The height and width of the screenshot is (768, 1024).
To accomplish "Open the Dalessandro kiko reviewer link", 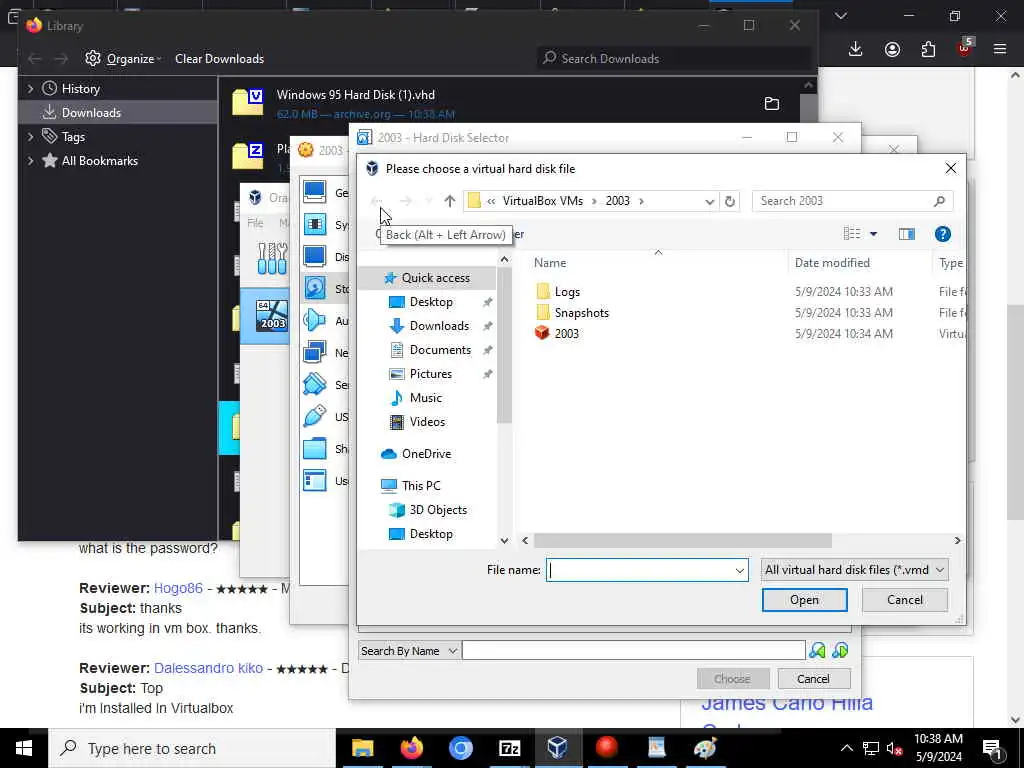I will [208, 669].
